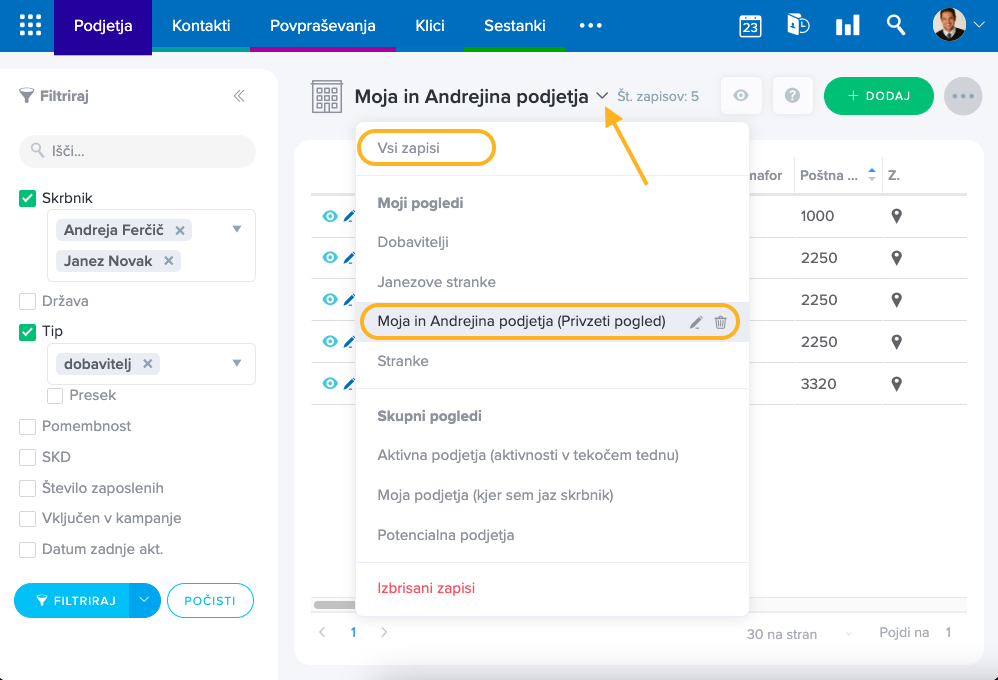This screenshot has height=680, width=998.
Task: Click the map pin in the 1000 row
Action: coord(896,216)
